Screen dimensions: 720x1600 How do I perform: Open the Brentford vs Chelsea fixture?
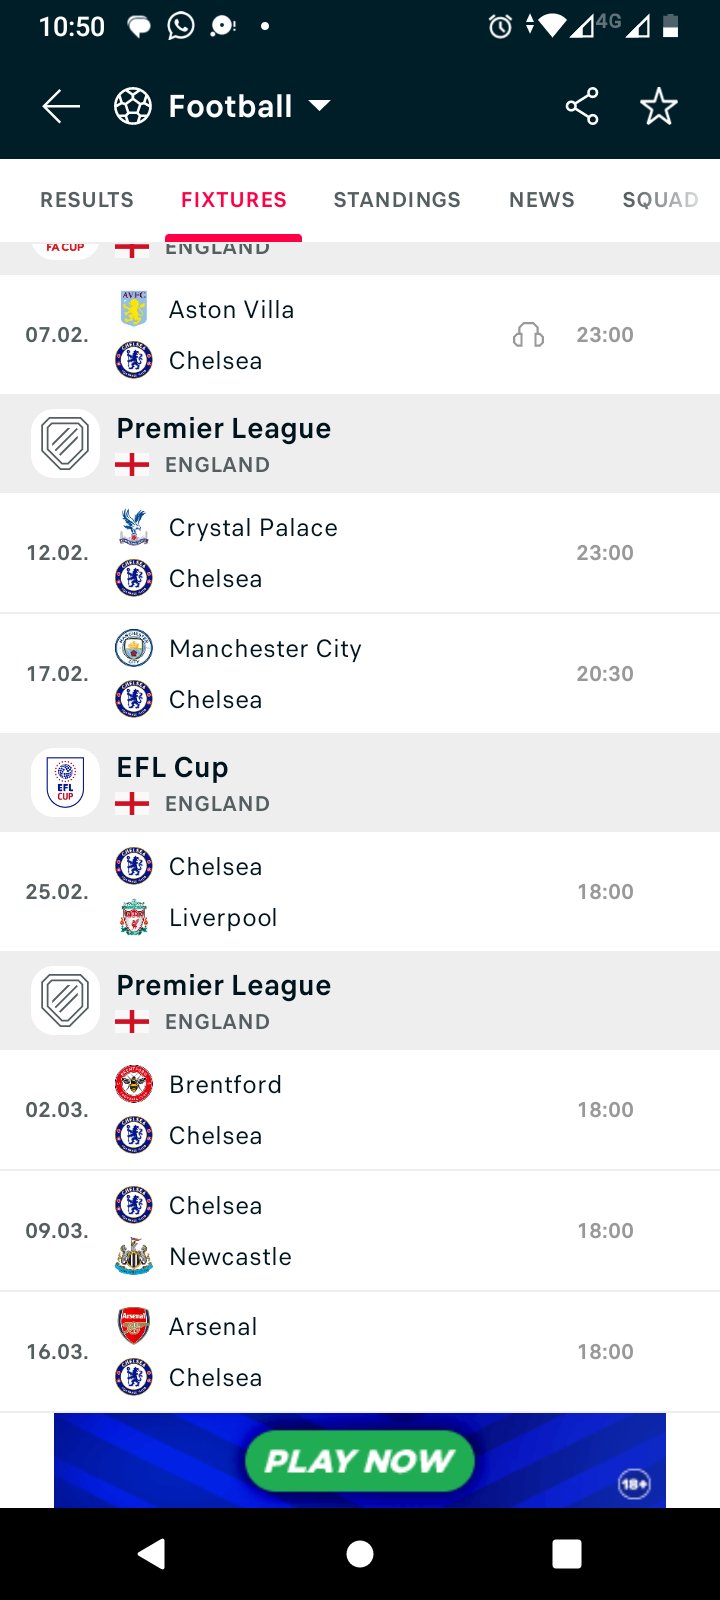click(x=360, y=1110)
